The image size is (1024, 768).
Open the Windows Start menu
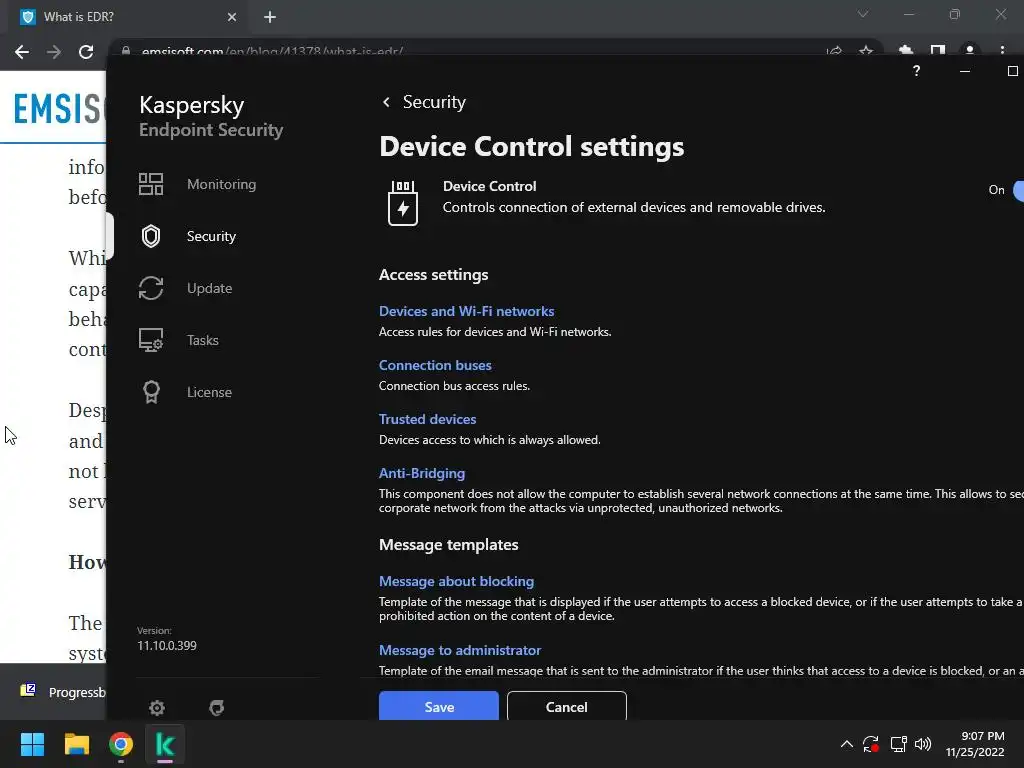click(32, 744)
